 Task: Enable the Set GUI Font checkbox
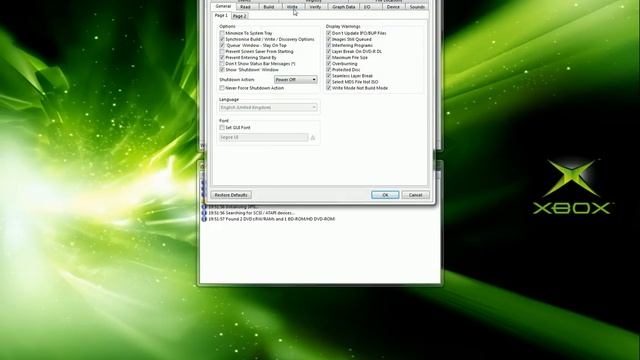[222, 127]
